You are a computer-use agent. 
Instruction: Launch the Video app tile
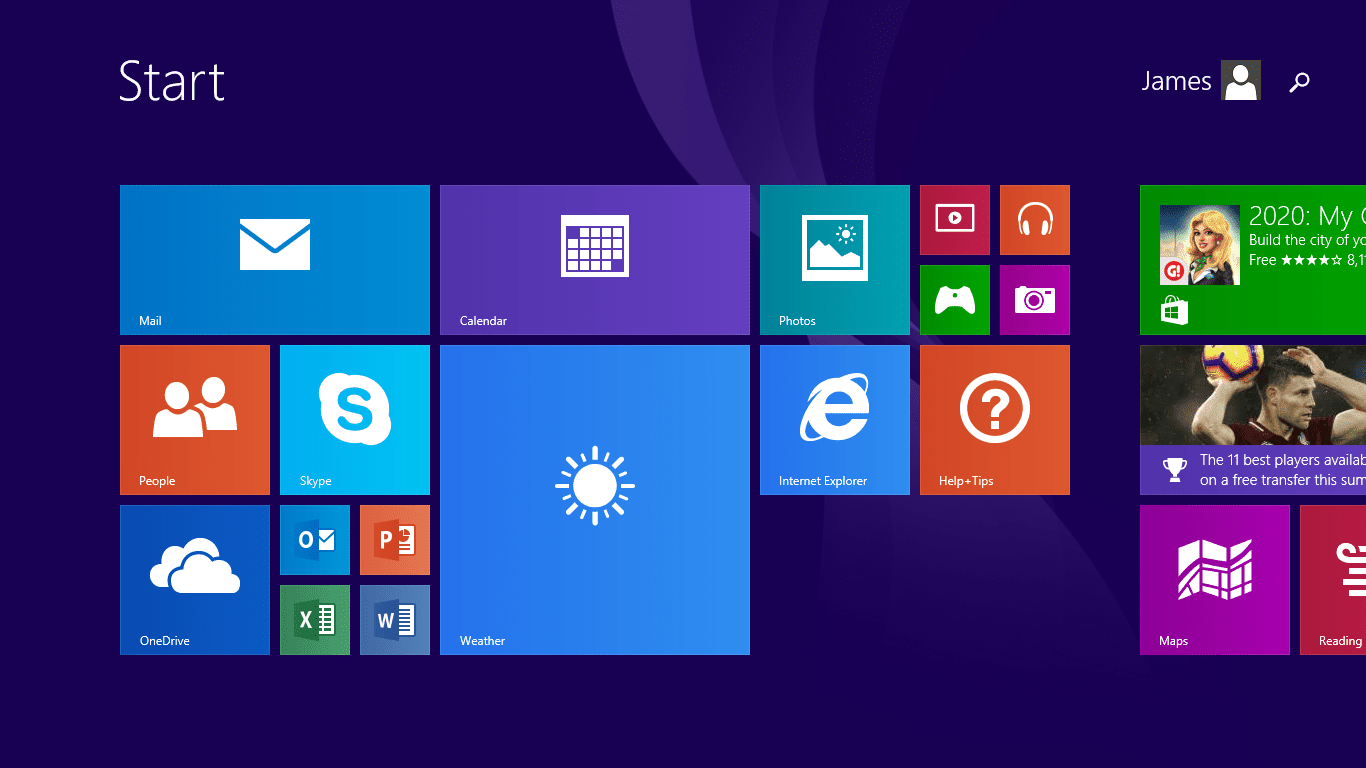click(x=954, y=220)
